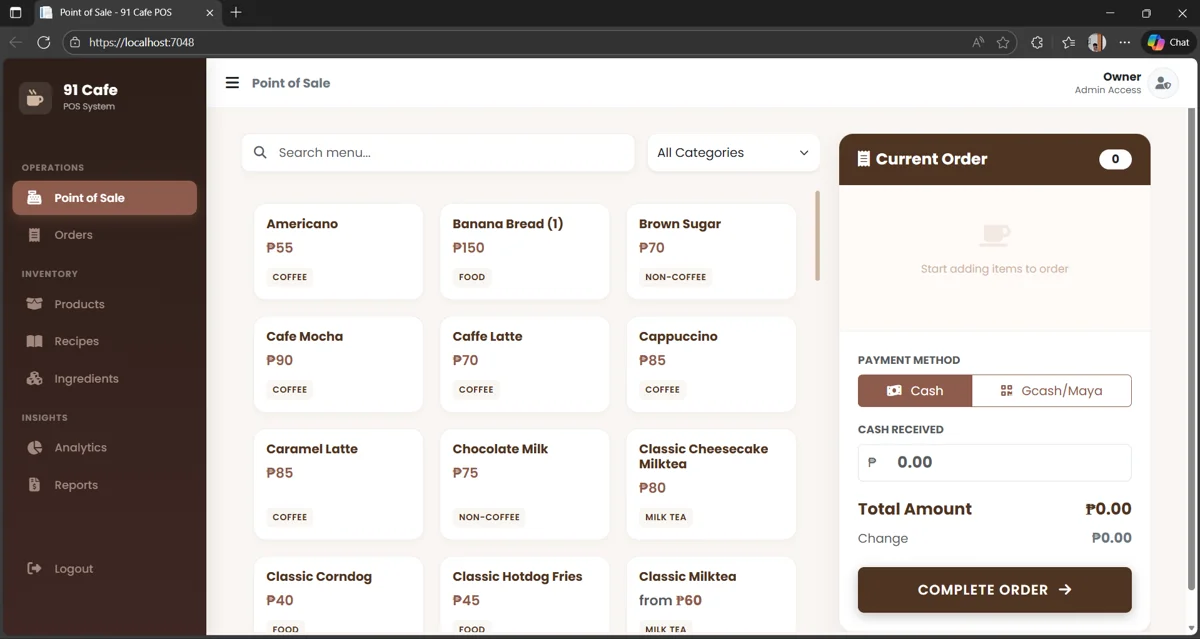Open Products inventory page
This screenshot has height=639, width=1200.
click(104, 304)
